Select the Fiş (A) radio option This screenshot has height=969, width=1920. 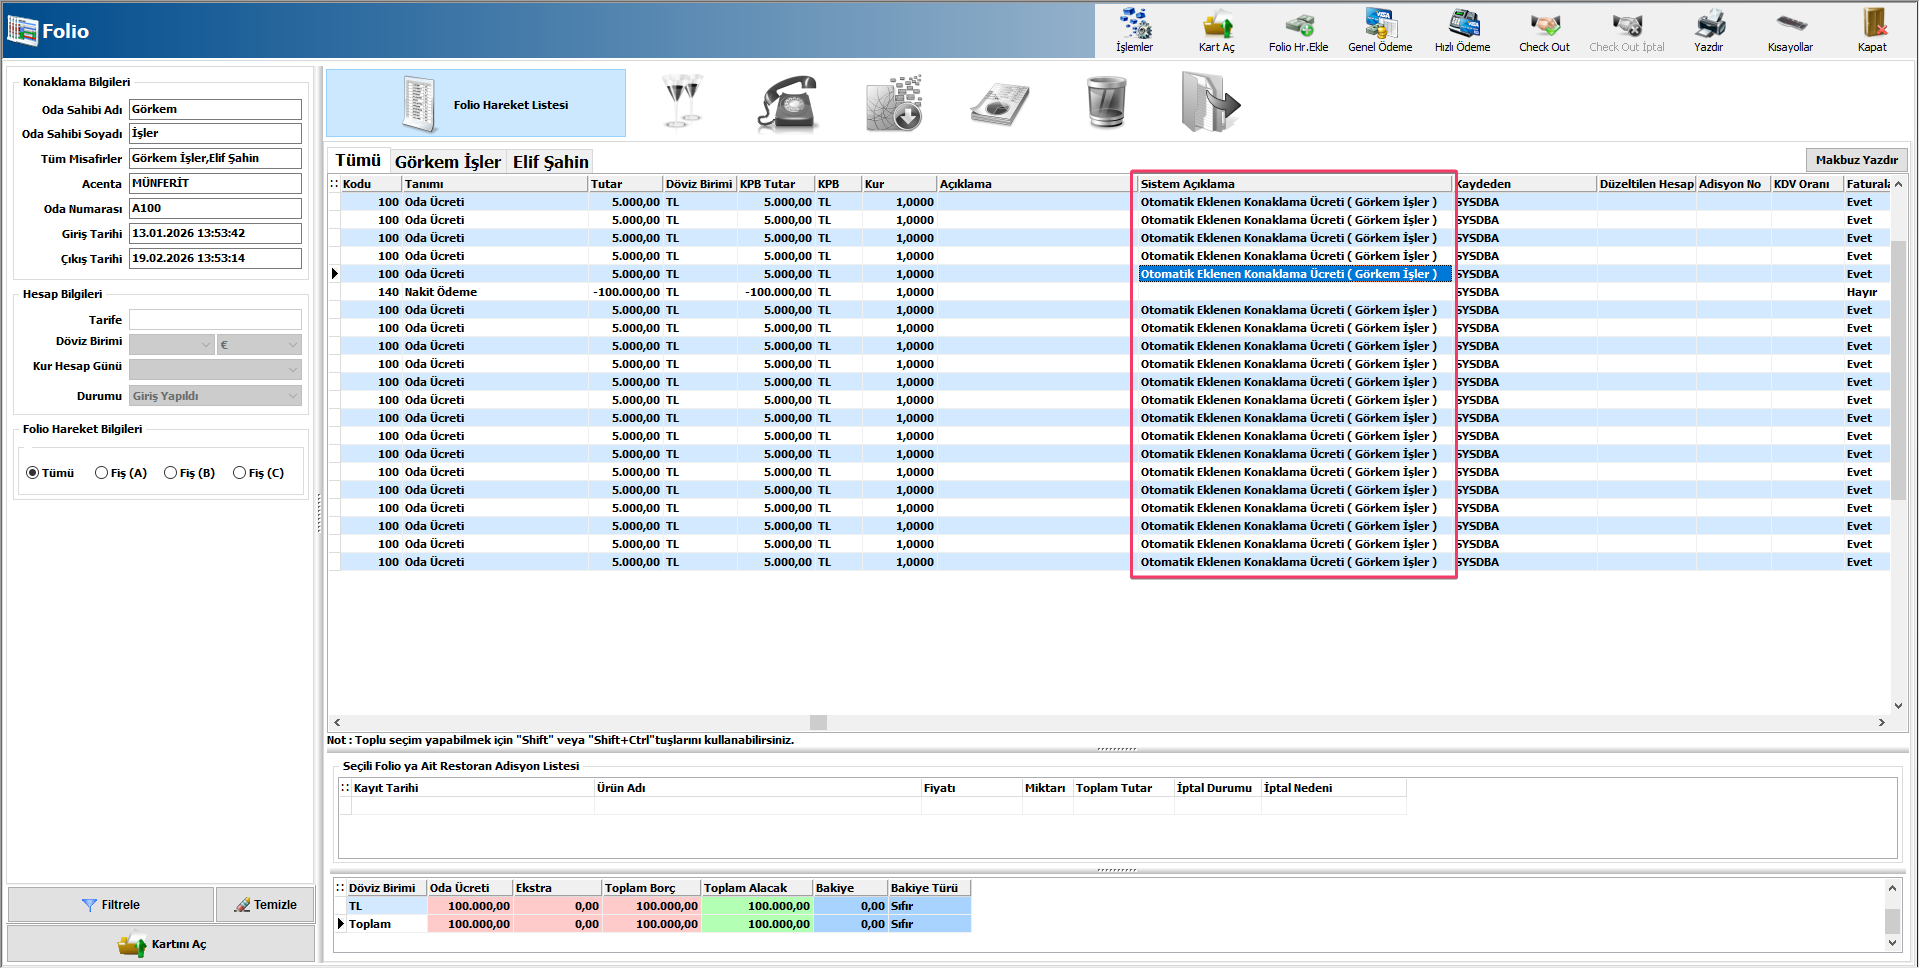click(x=102, y=473)
